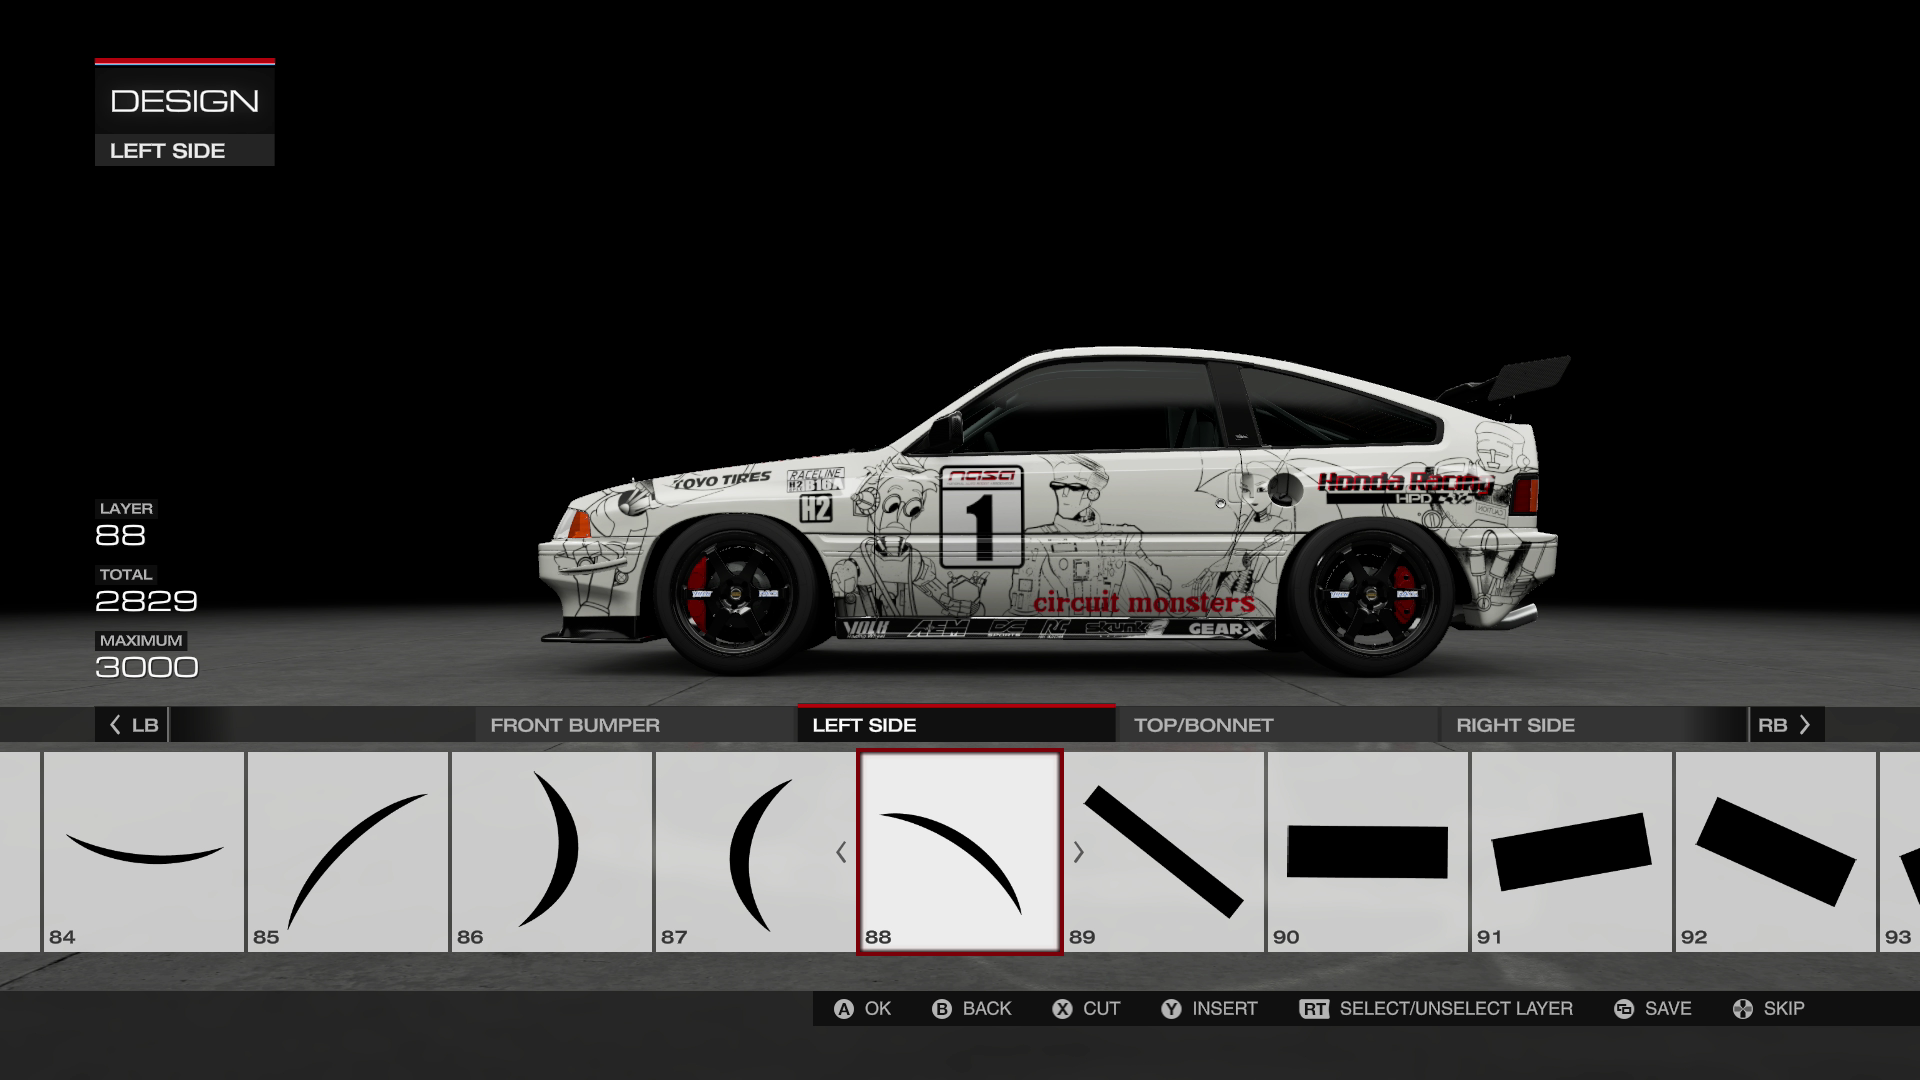Switch to the TOP/BONNET tab
This screenshot has width=1920, height=1080.
(x=1202, y=725)
